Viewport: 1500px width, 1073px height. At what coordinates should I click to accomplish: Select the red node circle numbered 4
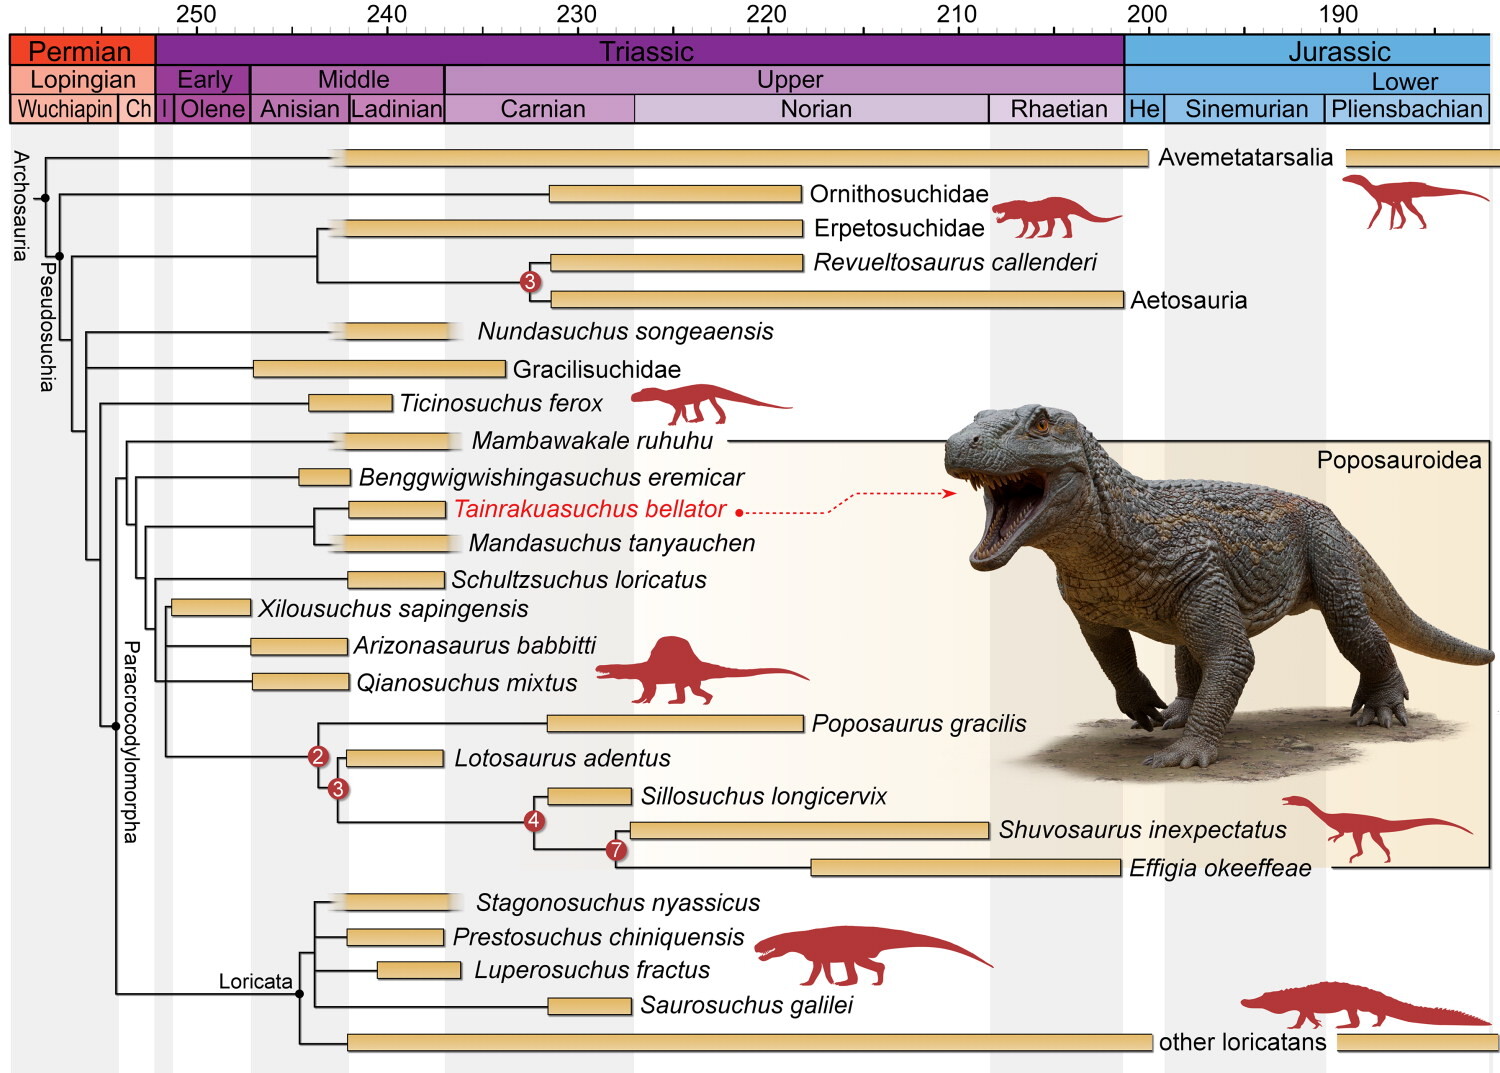[534, 821]
